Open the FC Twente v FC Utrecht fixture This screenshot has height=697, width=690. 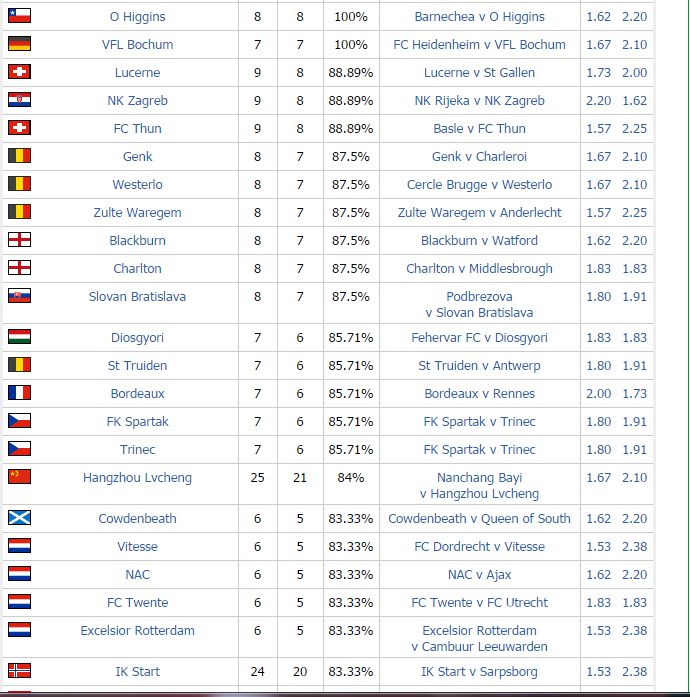[x=479, y=602]
